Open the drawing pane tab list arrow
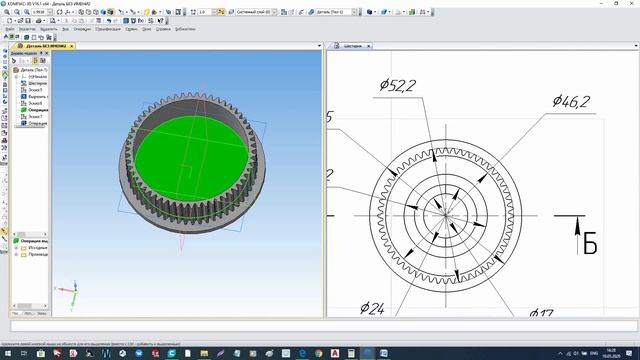This screenshot has width=640, height=360. pyautogui.click(x=636, y=46)
